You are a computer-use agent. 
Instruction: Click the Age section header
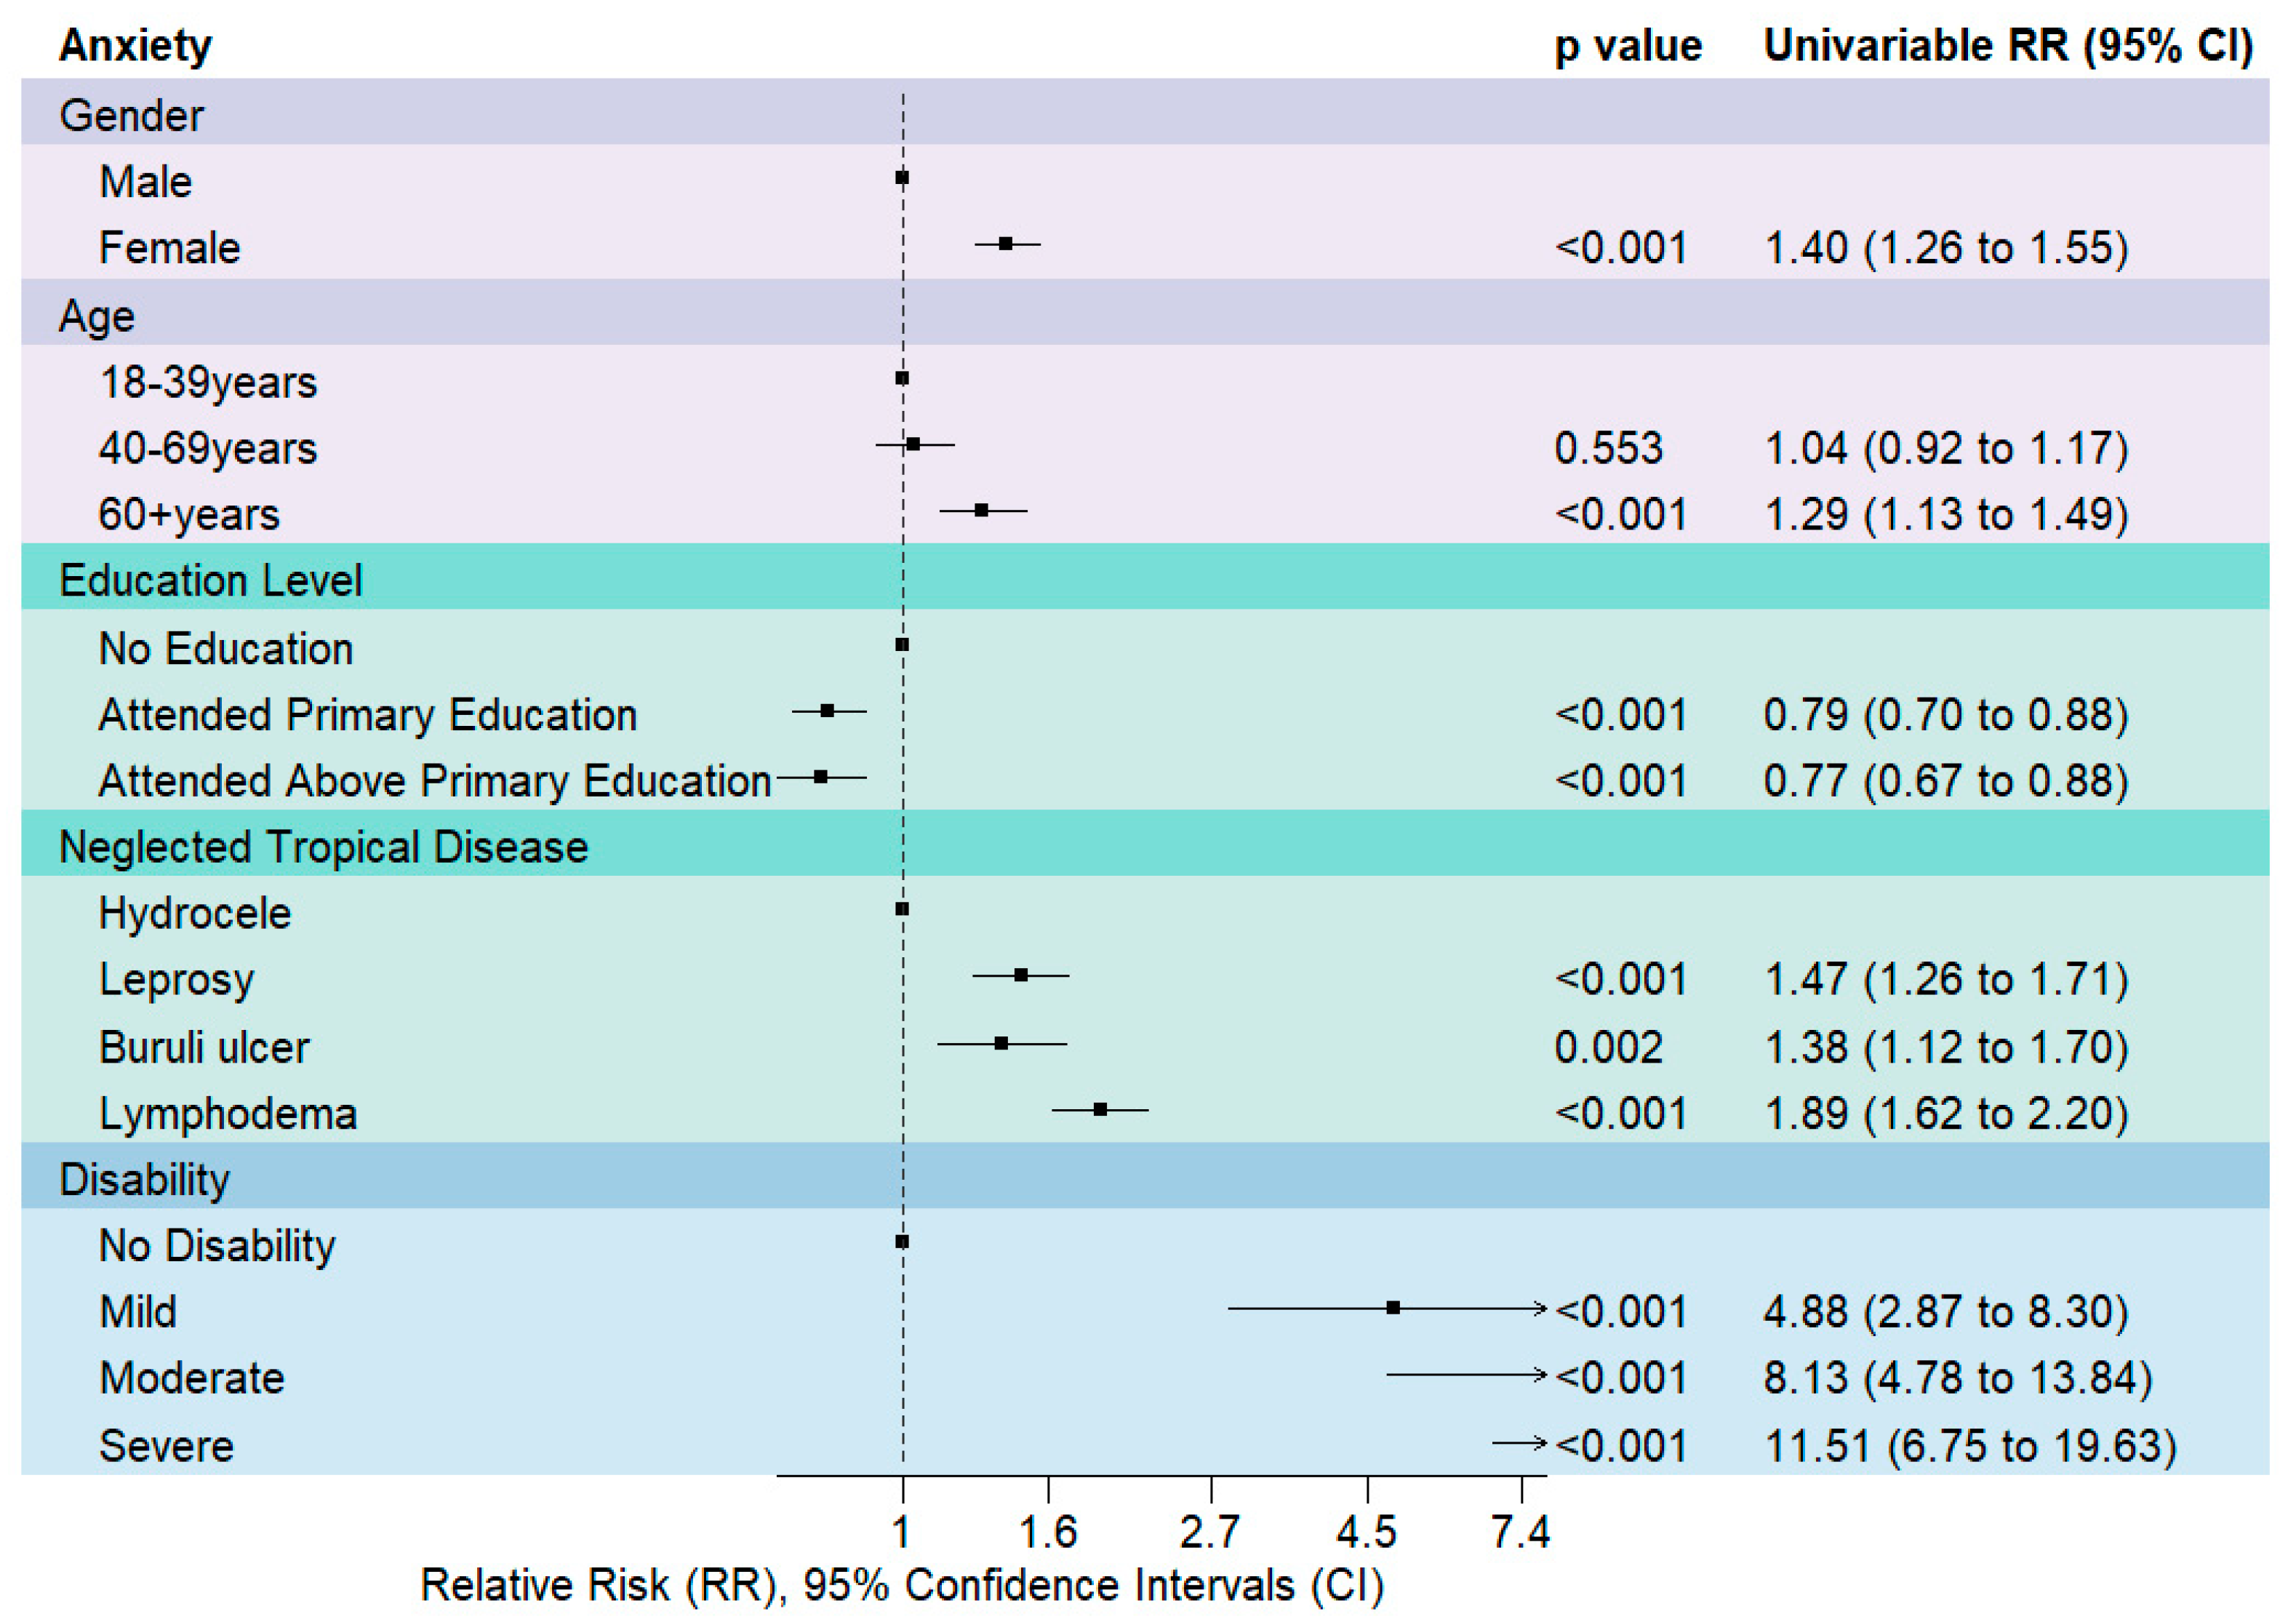click(x=96, y=316)
